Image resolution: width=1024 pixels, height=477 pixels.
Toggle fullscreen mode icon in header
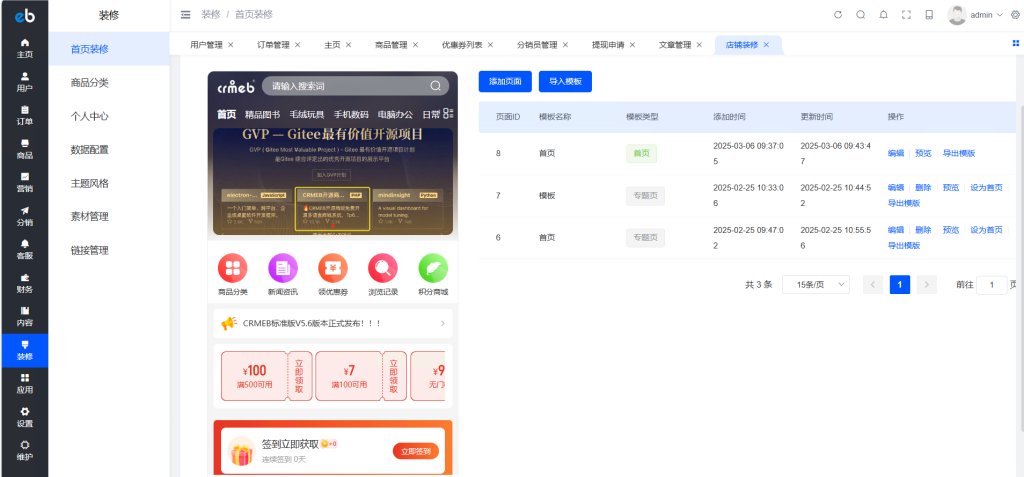tap(906, 15)
